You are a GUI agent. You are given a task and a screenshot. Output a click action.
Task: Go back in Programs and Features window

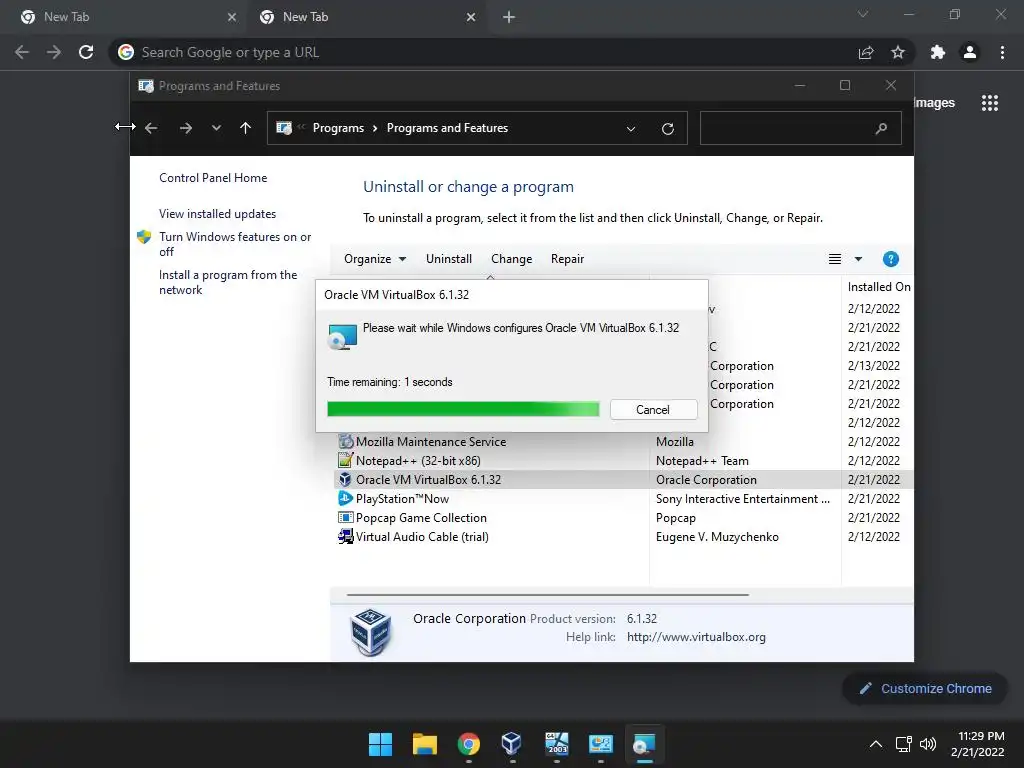coord(151,128)
